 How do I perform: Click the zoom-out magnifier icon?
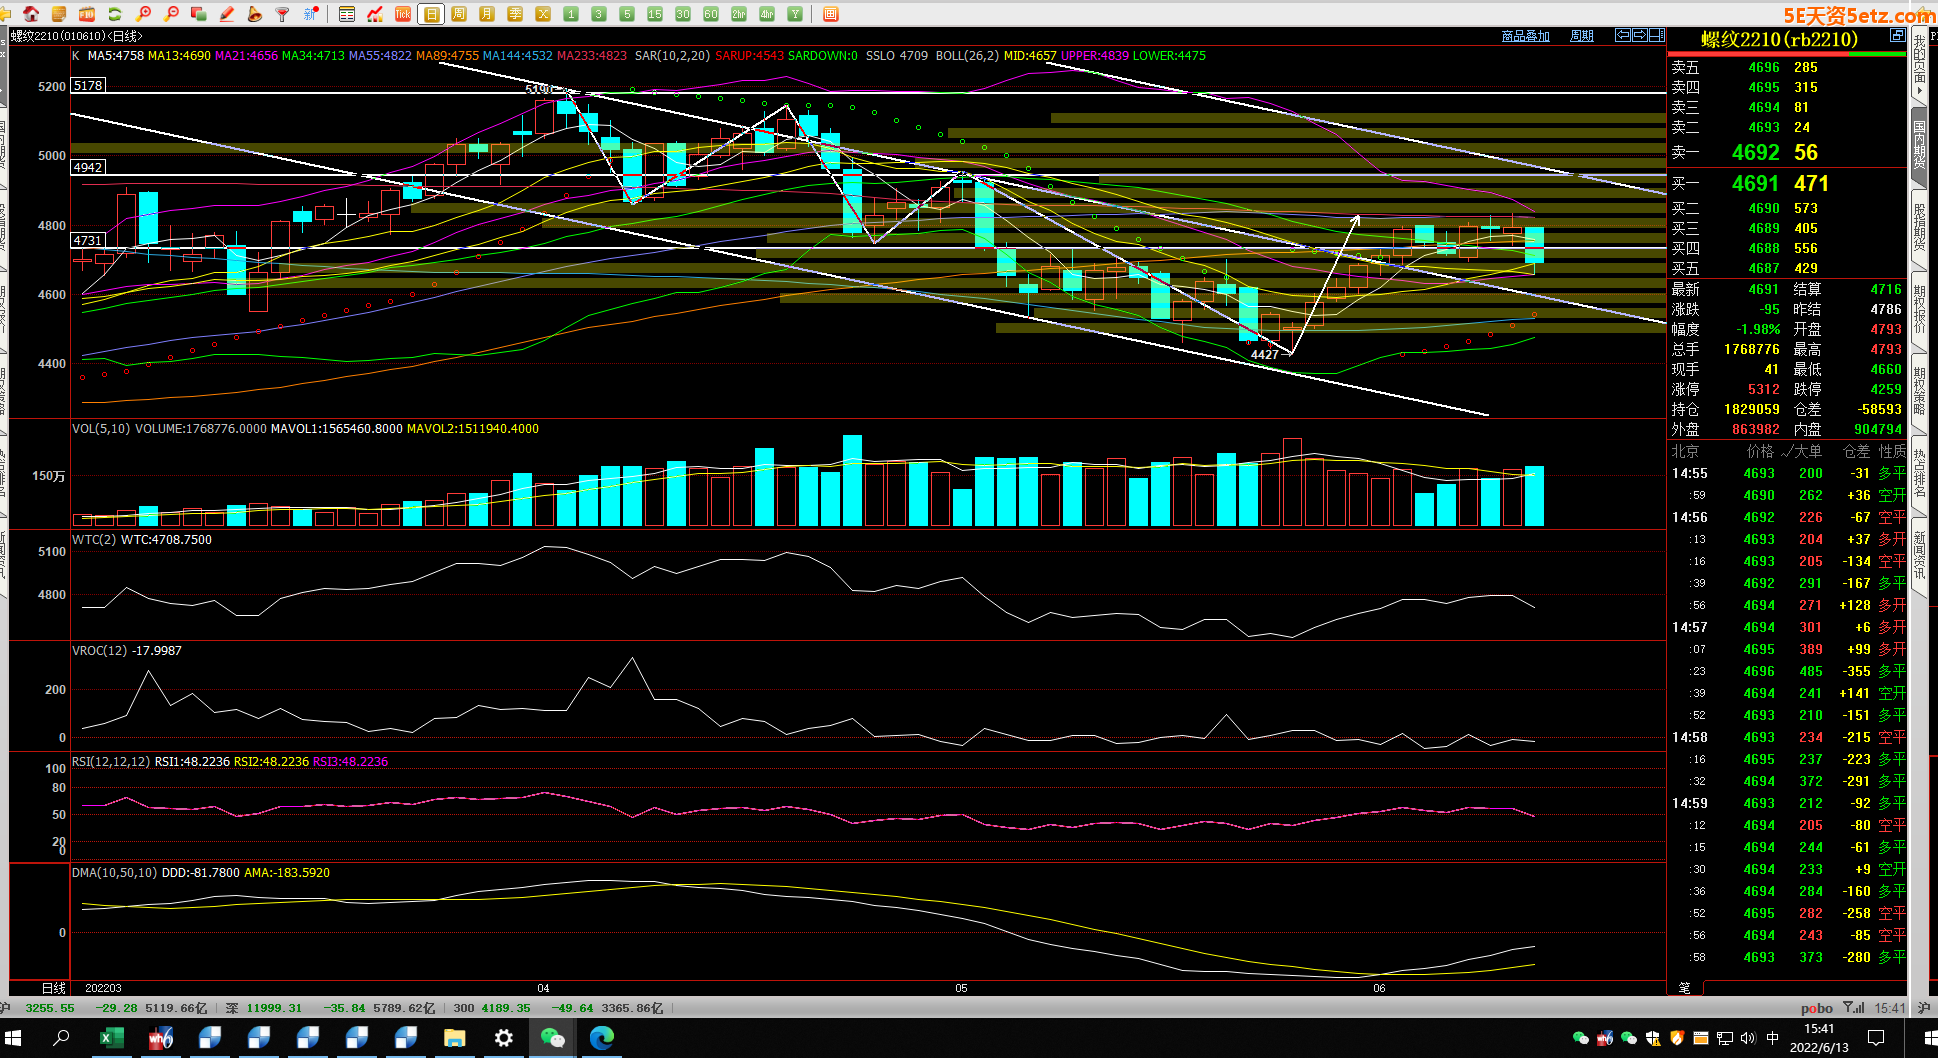(x=171, y=14)
